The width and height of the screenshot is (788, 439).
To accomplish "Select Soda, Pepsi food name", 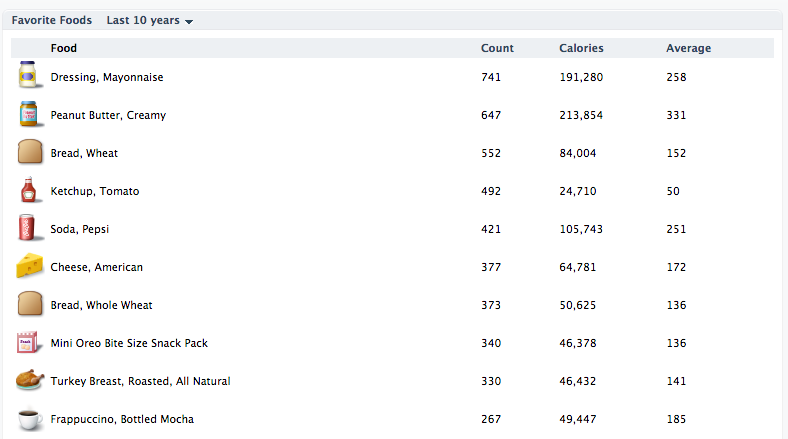I will click(x=79, y=229).
